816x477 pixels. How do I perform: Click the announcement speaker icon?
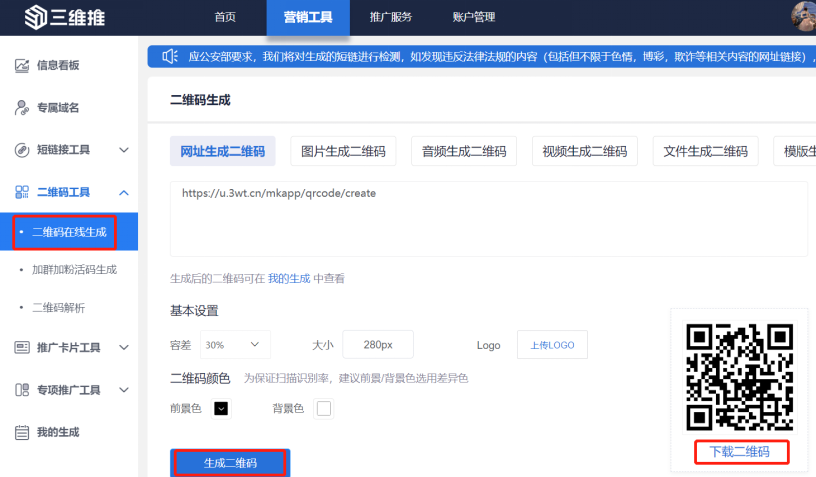tap(170, 56)
